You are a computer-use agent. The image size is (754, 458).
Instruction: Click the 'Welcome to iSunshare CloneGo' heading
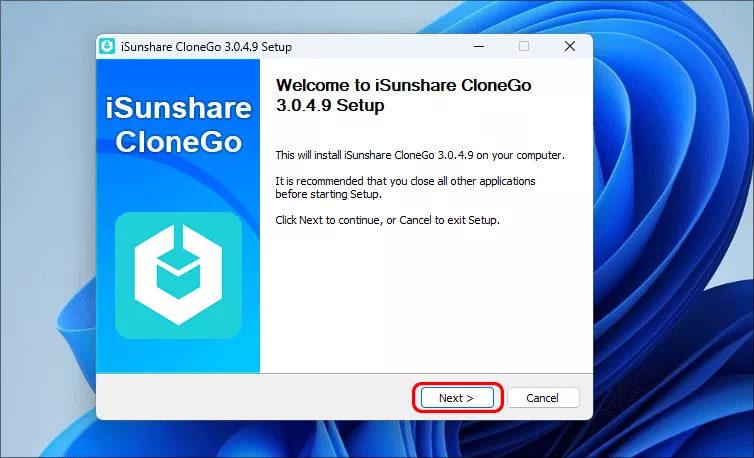coord(403,95)
